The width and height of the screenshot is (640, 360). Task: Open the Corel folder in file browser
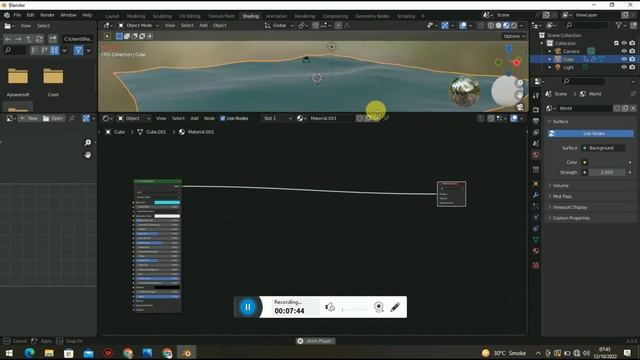[53, 82]
